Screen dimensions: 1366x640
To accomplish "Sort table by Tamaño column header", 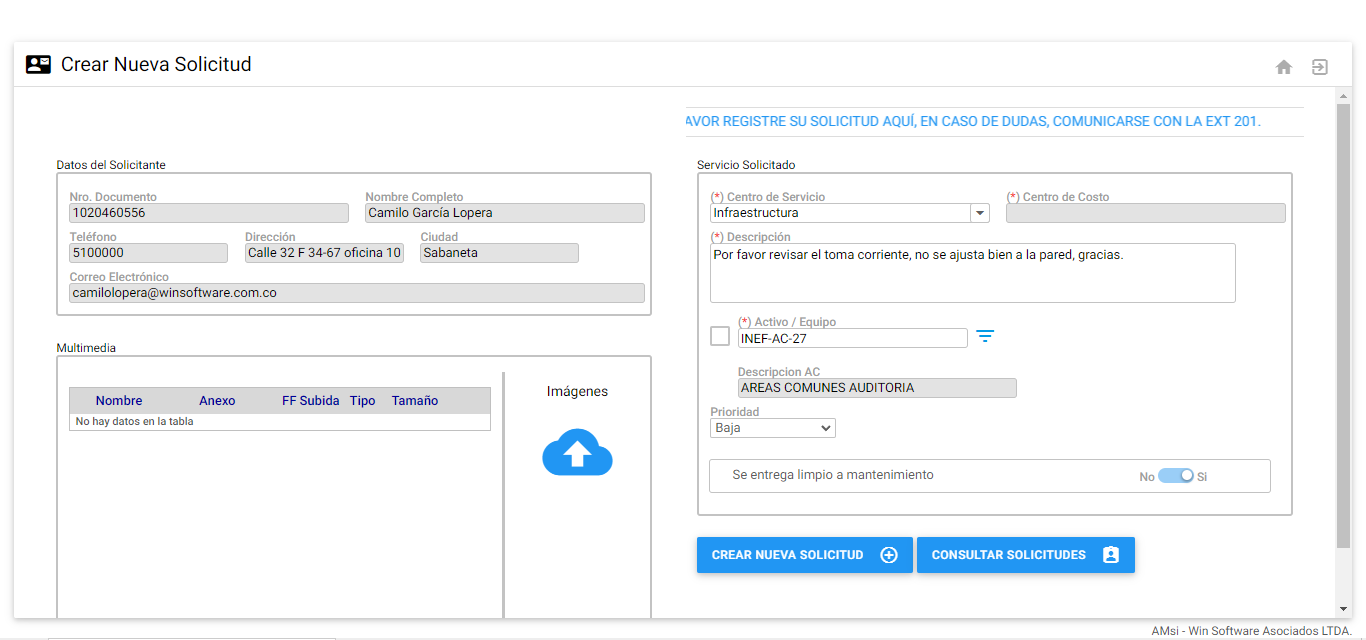I will click(x=415, y=401).
